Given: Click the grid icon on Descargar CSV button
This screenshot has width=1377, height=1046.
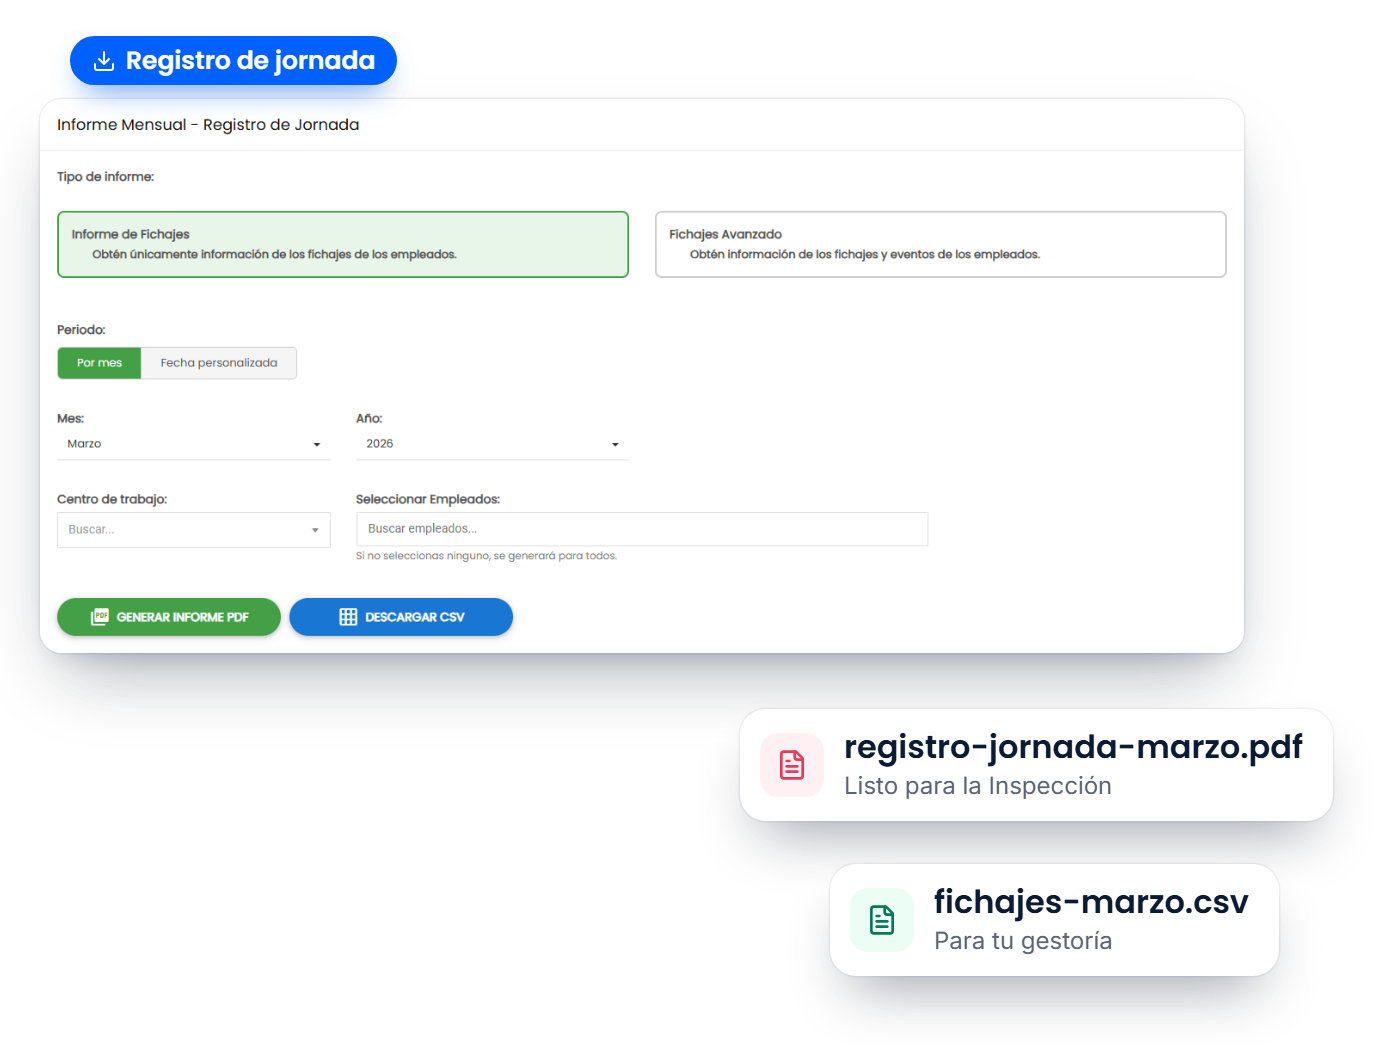Looking at the screenshot, I should tap(348, 617).
